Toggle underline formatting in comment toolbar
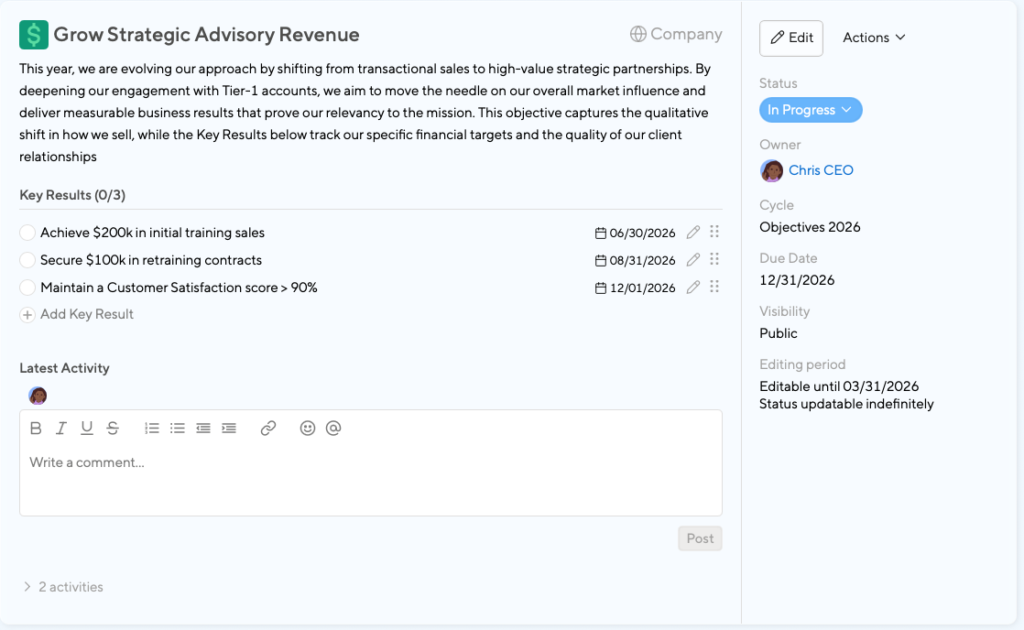 click(x=87, y=428)
